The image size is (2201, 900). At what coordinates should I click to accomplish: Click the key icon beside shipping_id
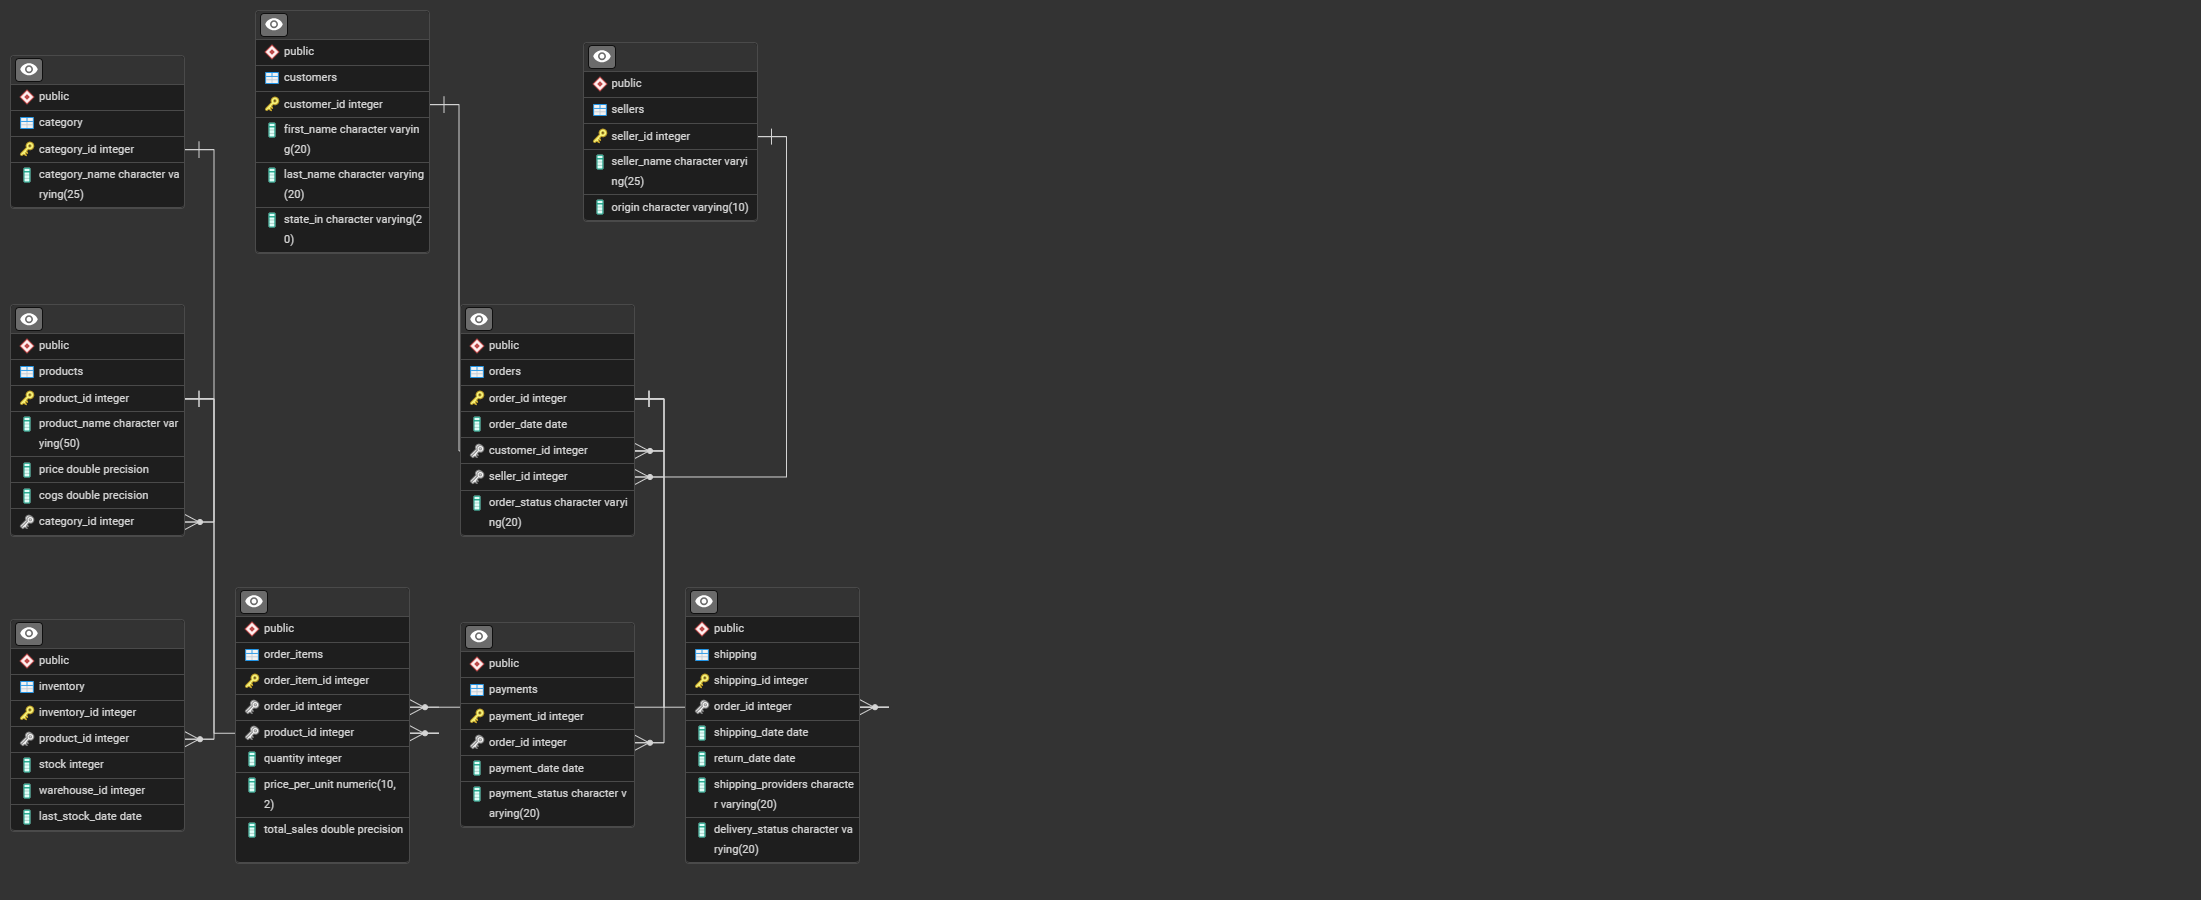point(702,680)
